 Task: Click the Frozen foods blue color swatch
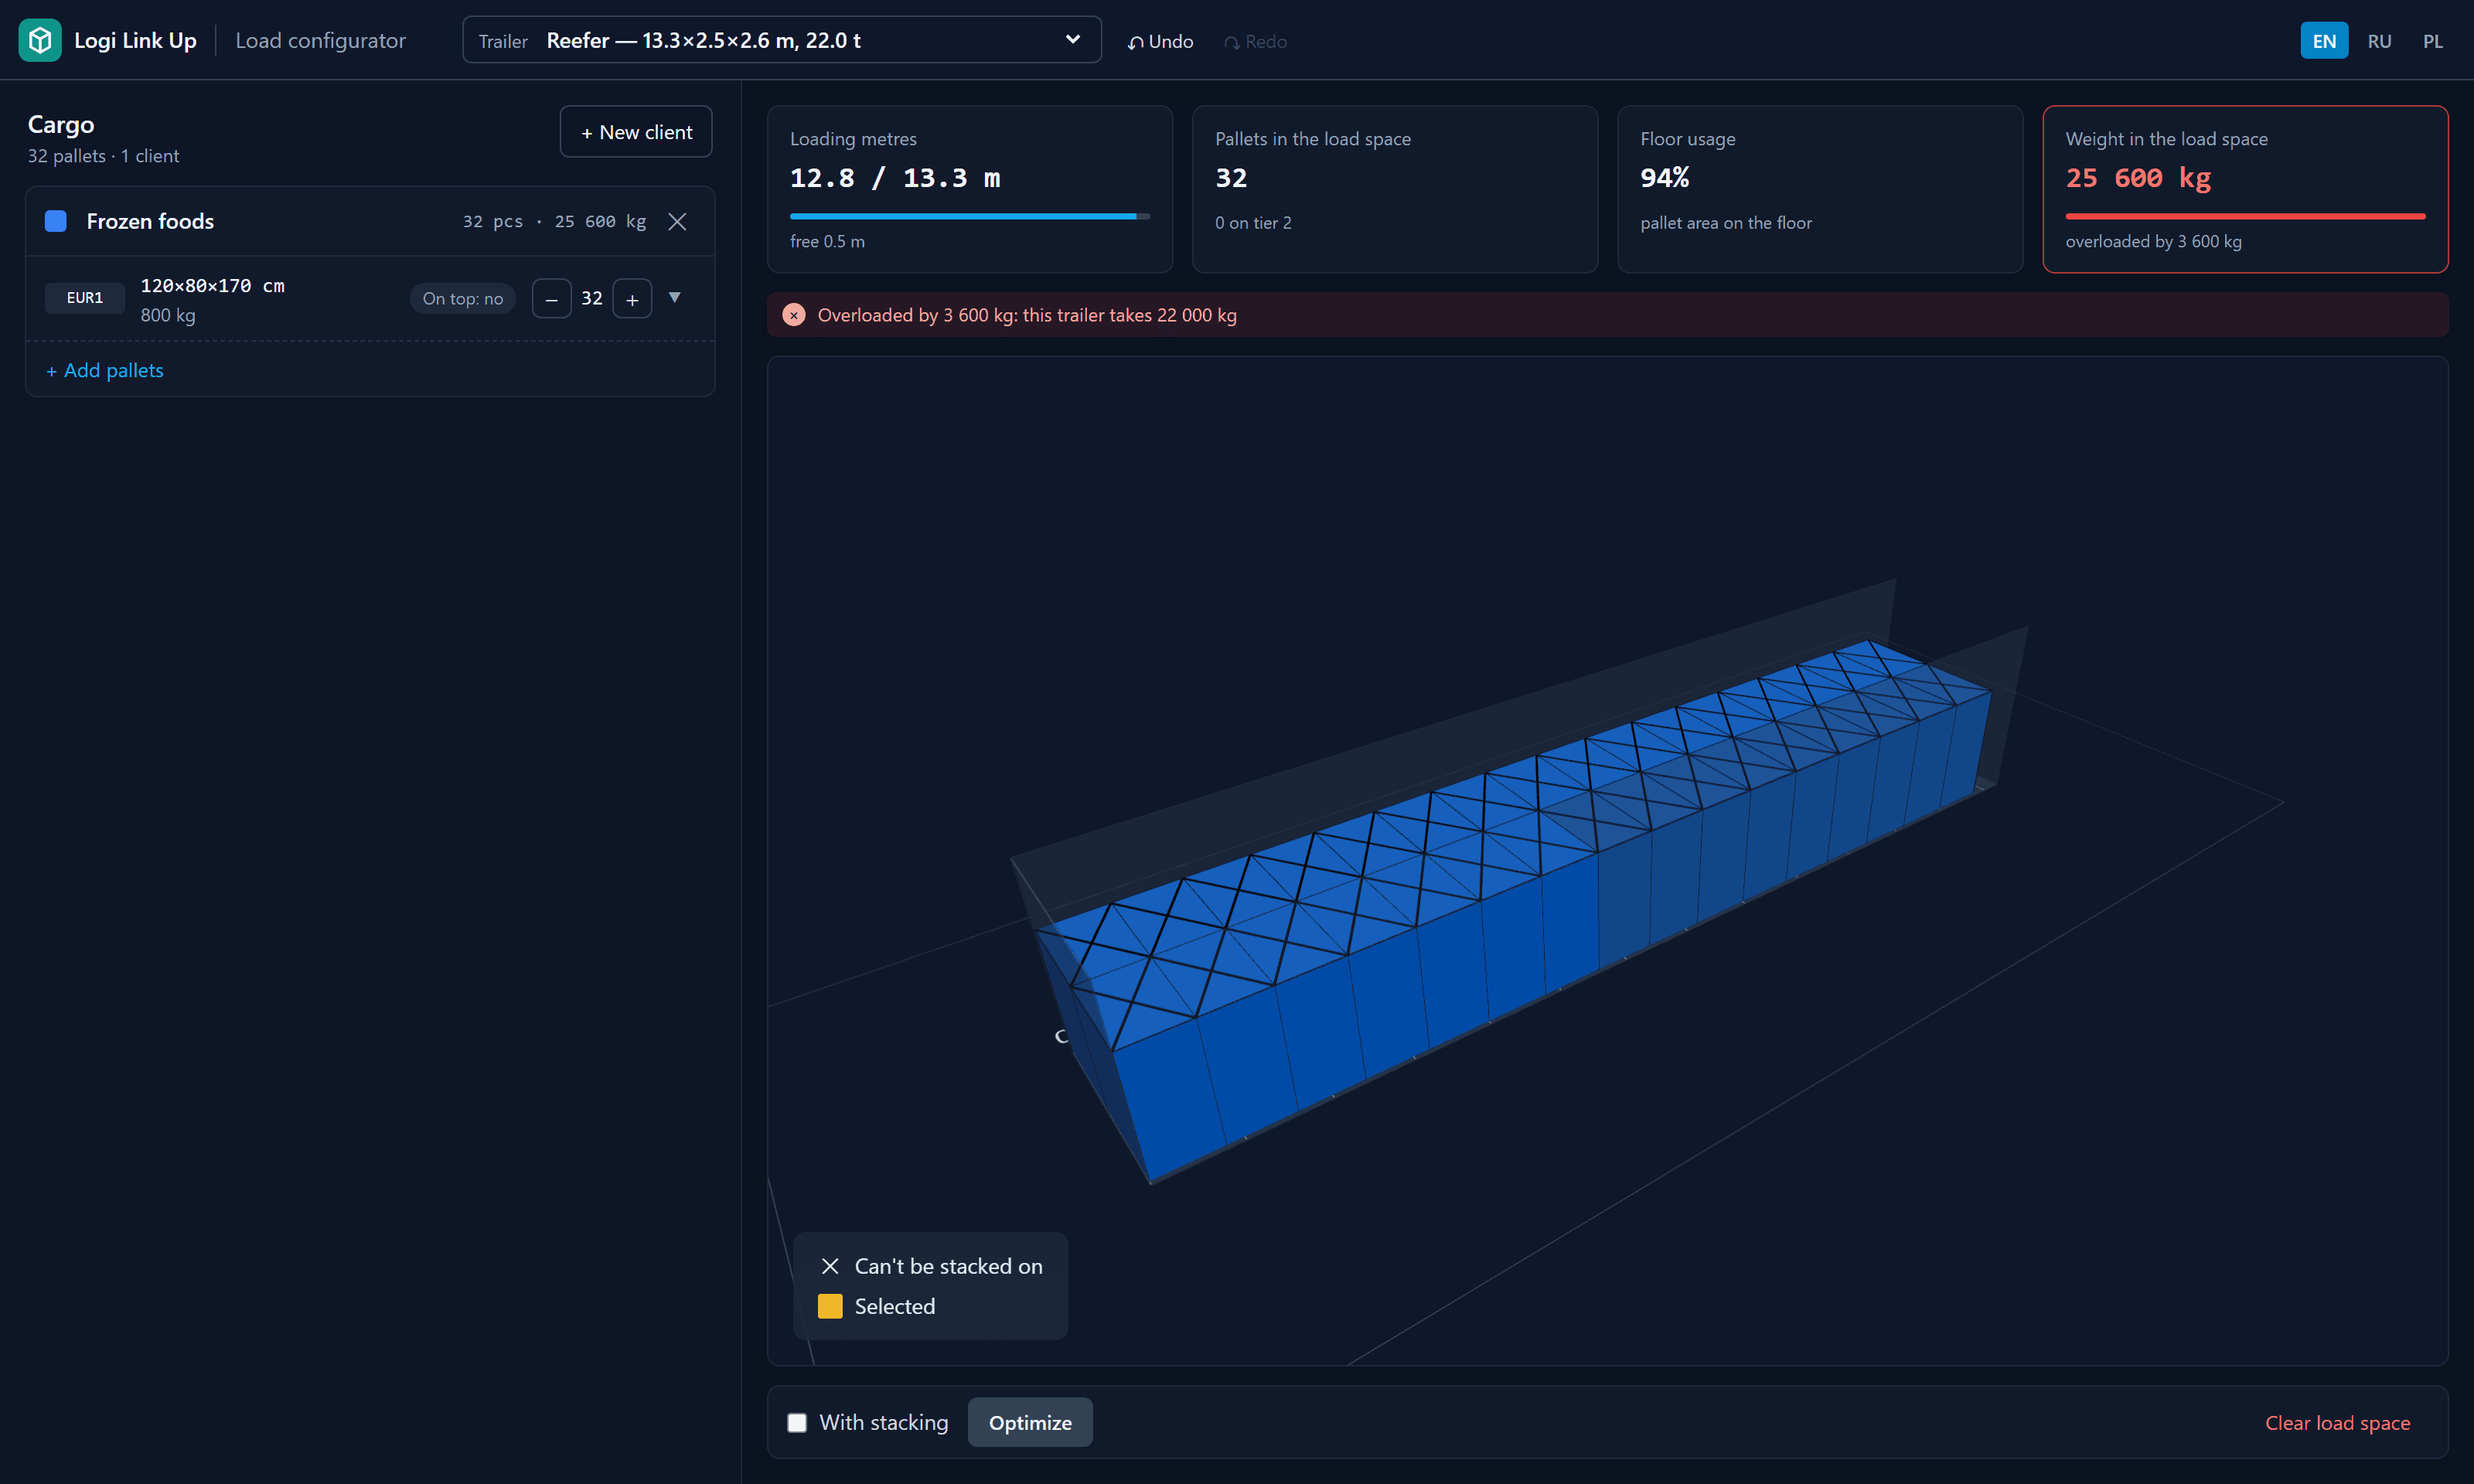pyautogui.click(x=56, y=221)
